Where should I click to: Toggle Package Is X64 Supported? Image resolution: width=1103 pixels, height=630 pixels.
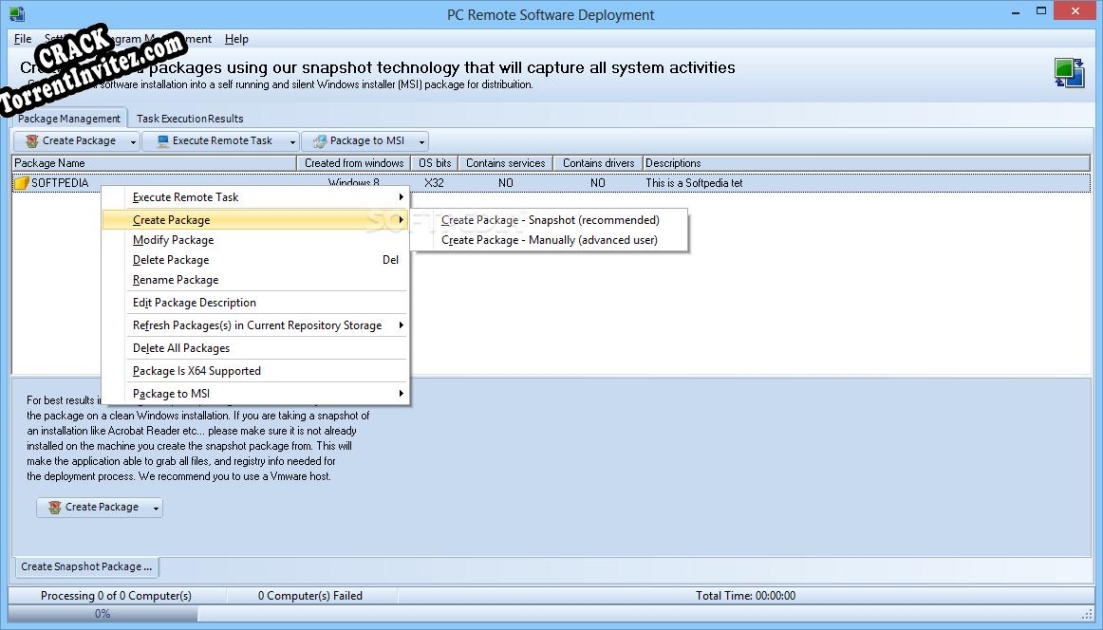(196, 372)
